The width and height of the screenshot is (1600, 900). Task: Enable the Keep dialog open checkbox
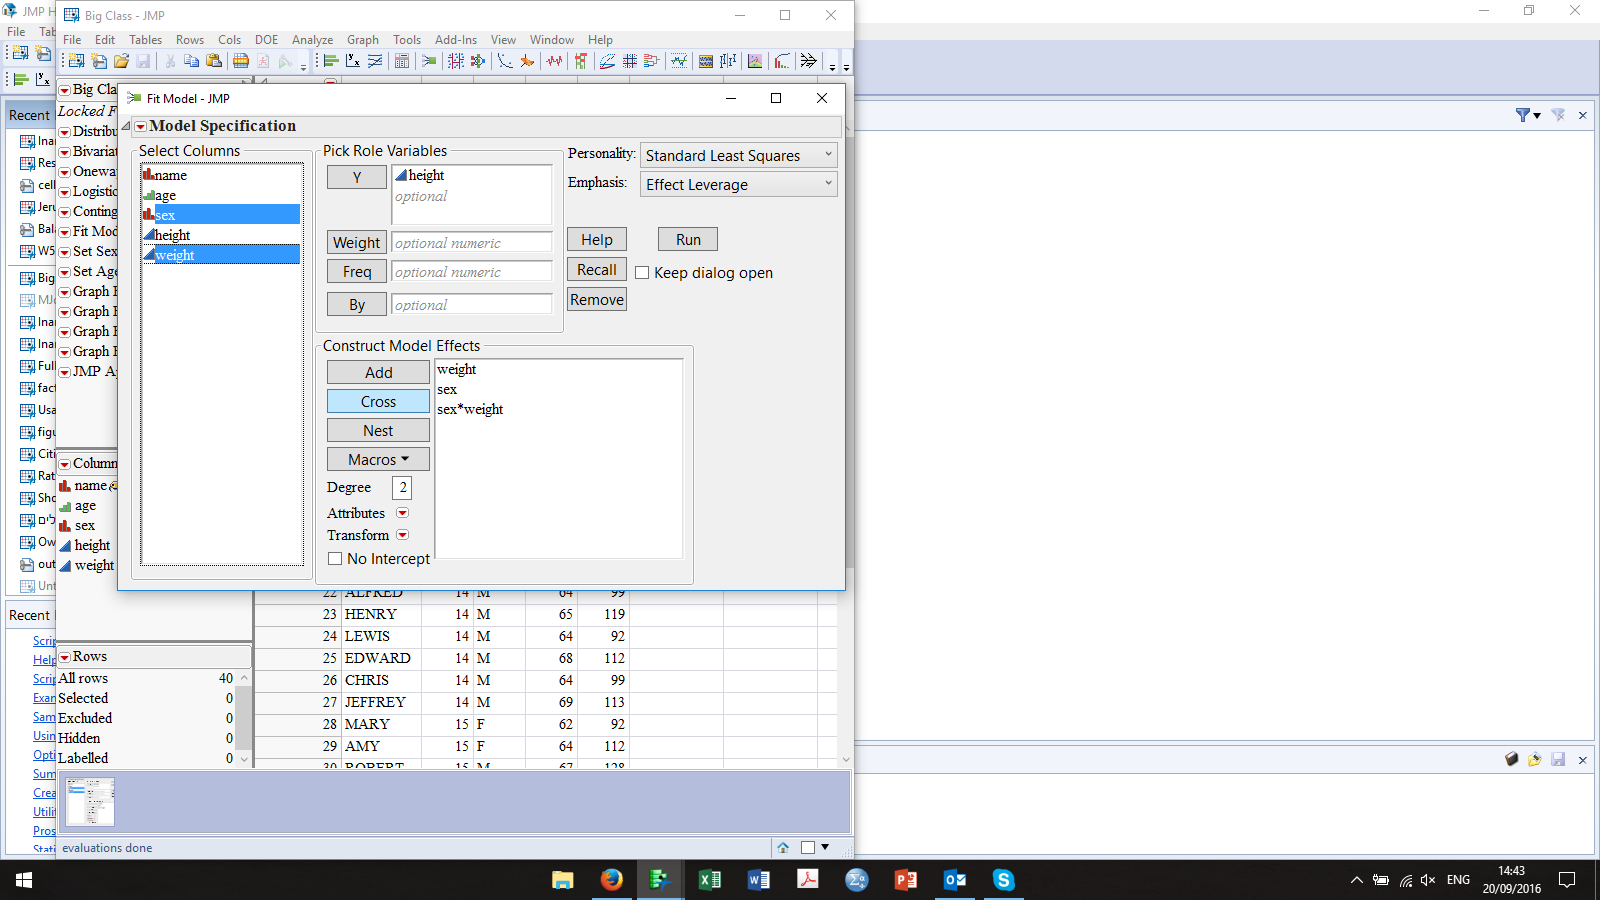(x=641, y=271)
